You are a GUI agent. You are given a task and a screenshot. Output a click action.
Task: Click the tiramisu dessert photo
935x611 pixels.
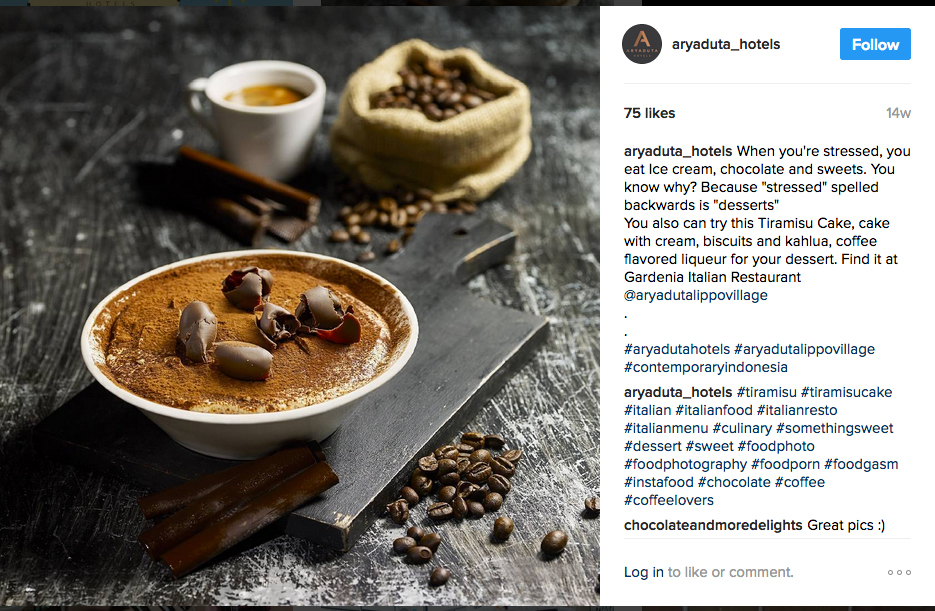click(x=299, y=305)
